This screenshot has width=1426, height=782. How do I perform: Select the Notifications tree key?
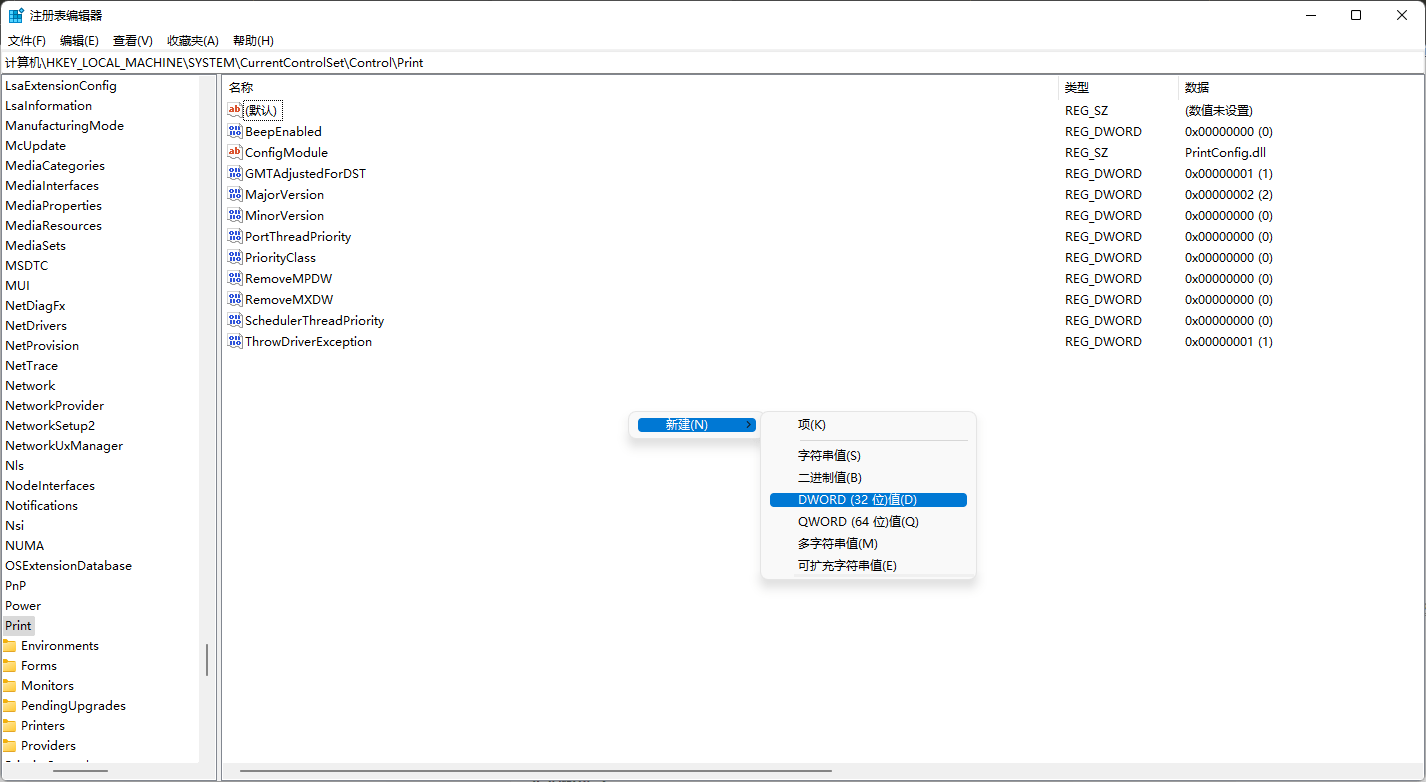pos(41,505)
